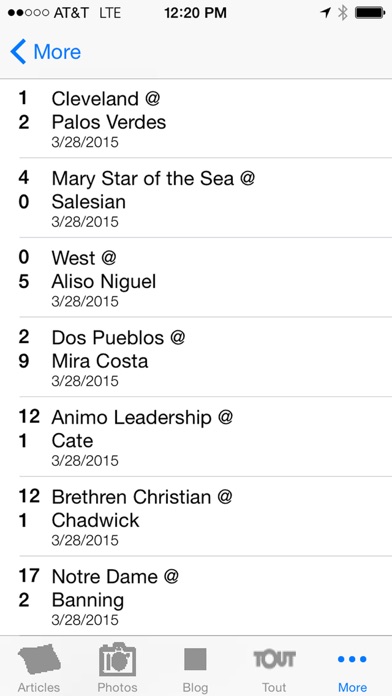Open the Photos camera icon
This screenshot has height=696, width=392.
point(117,659)
